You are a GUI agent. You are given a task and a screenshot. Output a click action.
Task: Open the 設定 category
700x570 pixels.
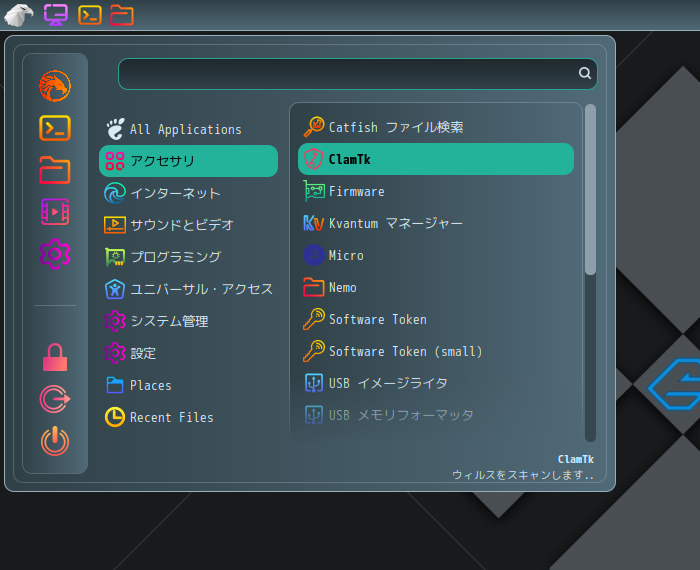(188, 353)
